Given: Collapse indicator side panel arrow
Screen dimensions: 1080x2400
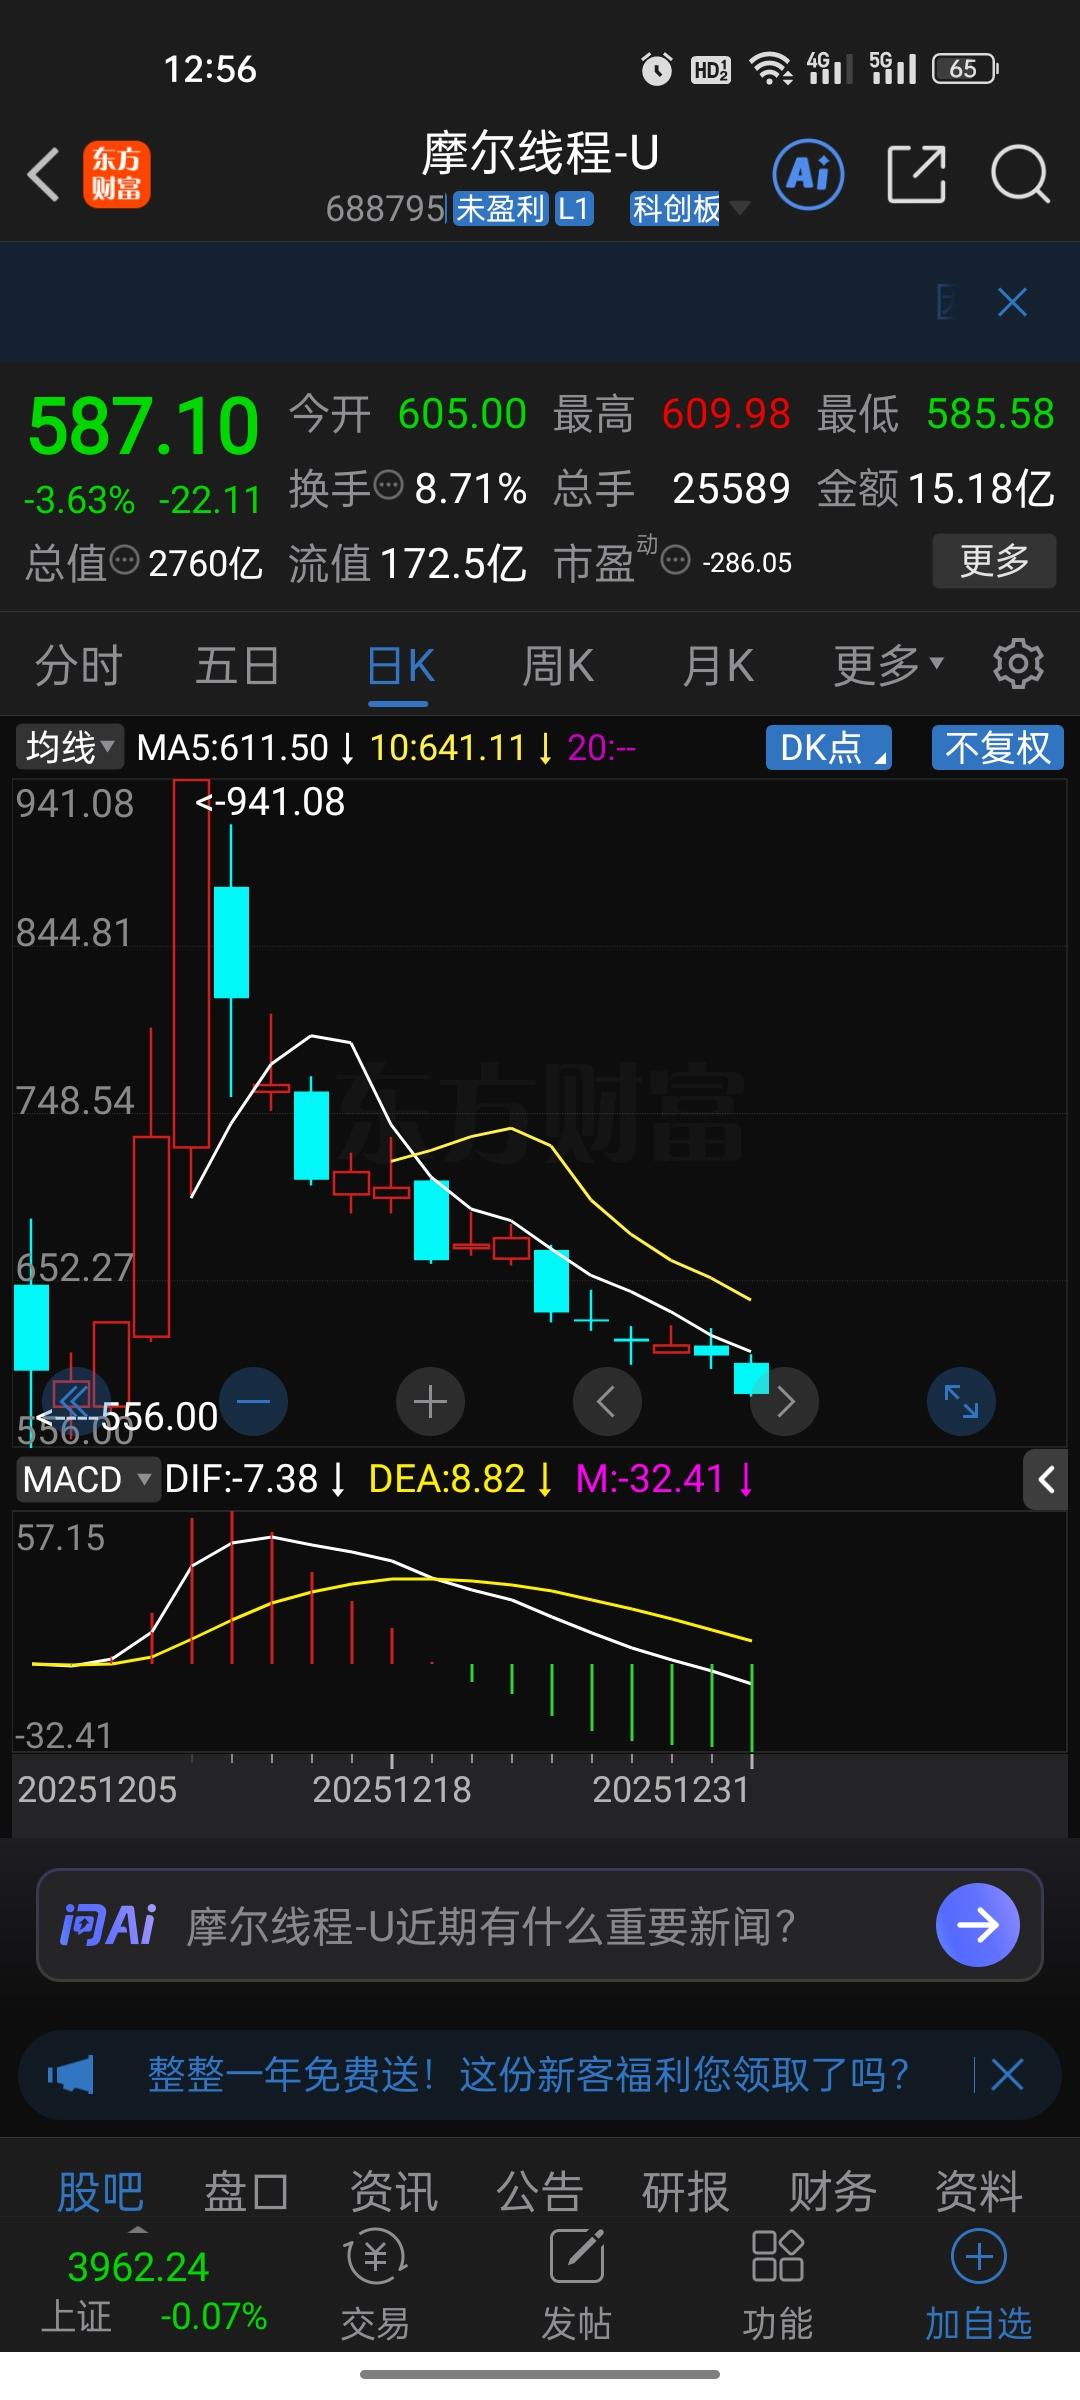Looking at the screenshot, I should pyautogui.click(x=1046, y=1479).
